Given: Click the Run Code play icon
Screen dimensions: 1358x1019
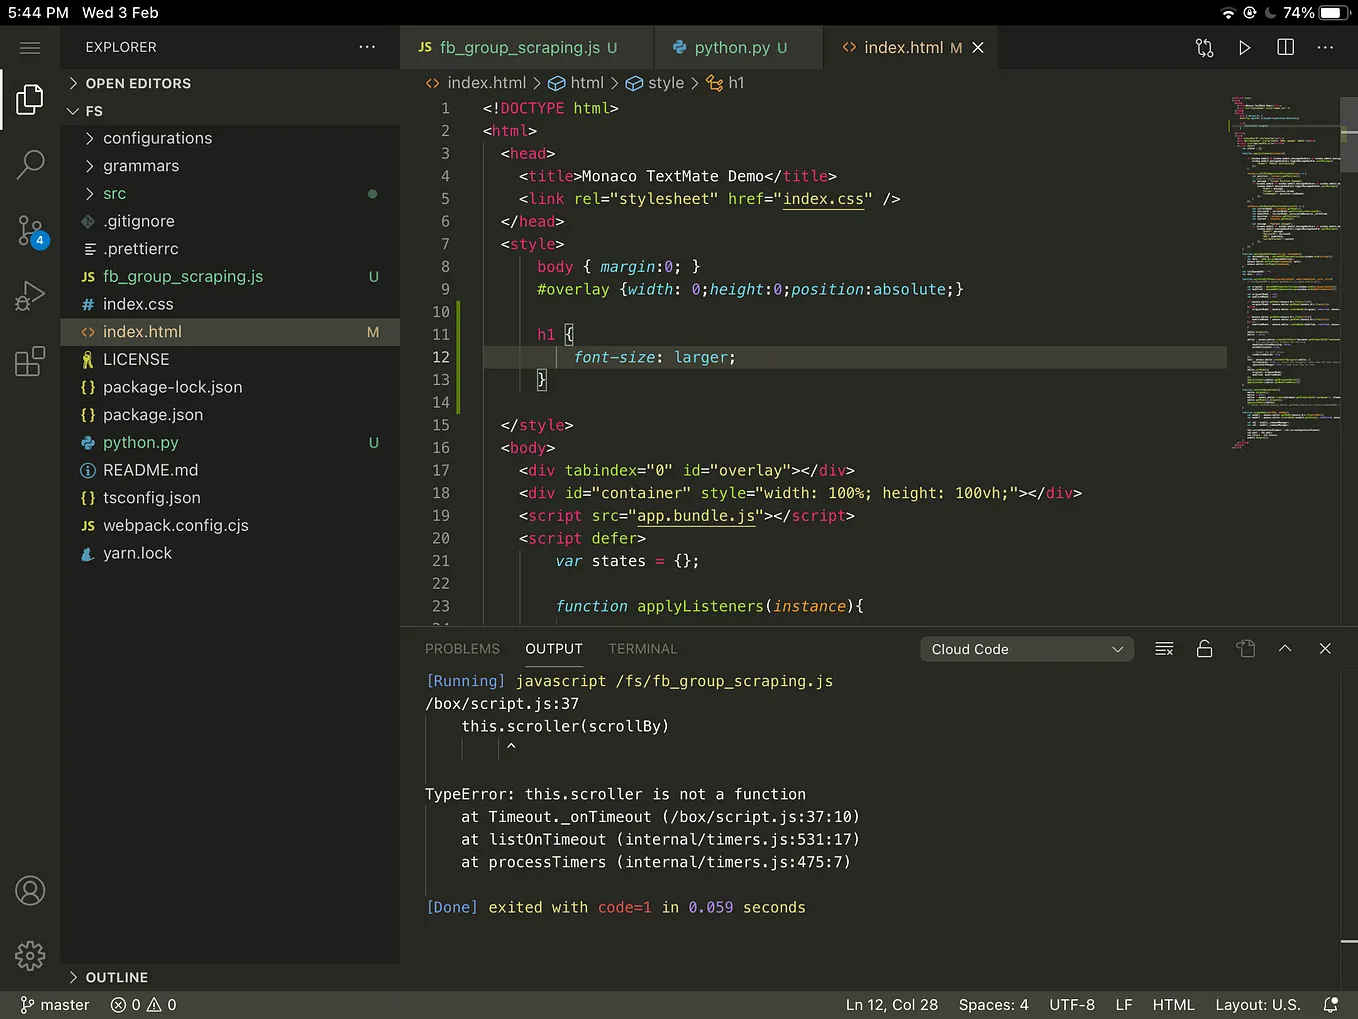Looking at the screenshot, I should (1244, 48).
